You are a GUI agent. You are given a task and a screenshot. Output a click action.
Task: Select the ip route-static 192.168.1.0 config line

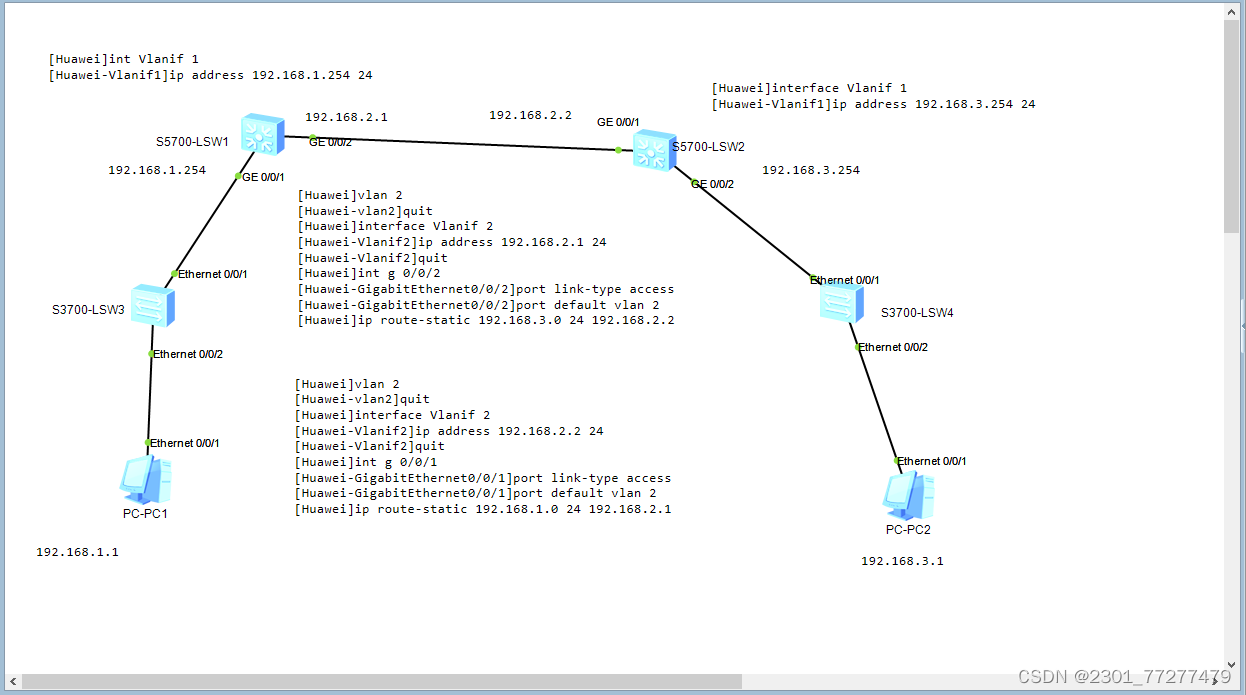(x=483, y=509)
